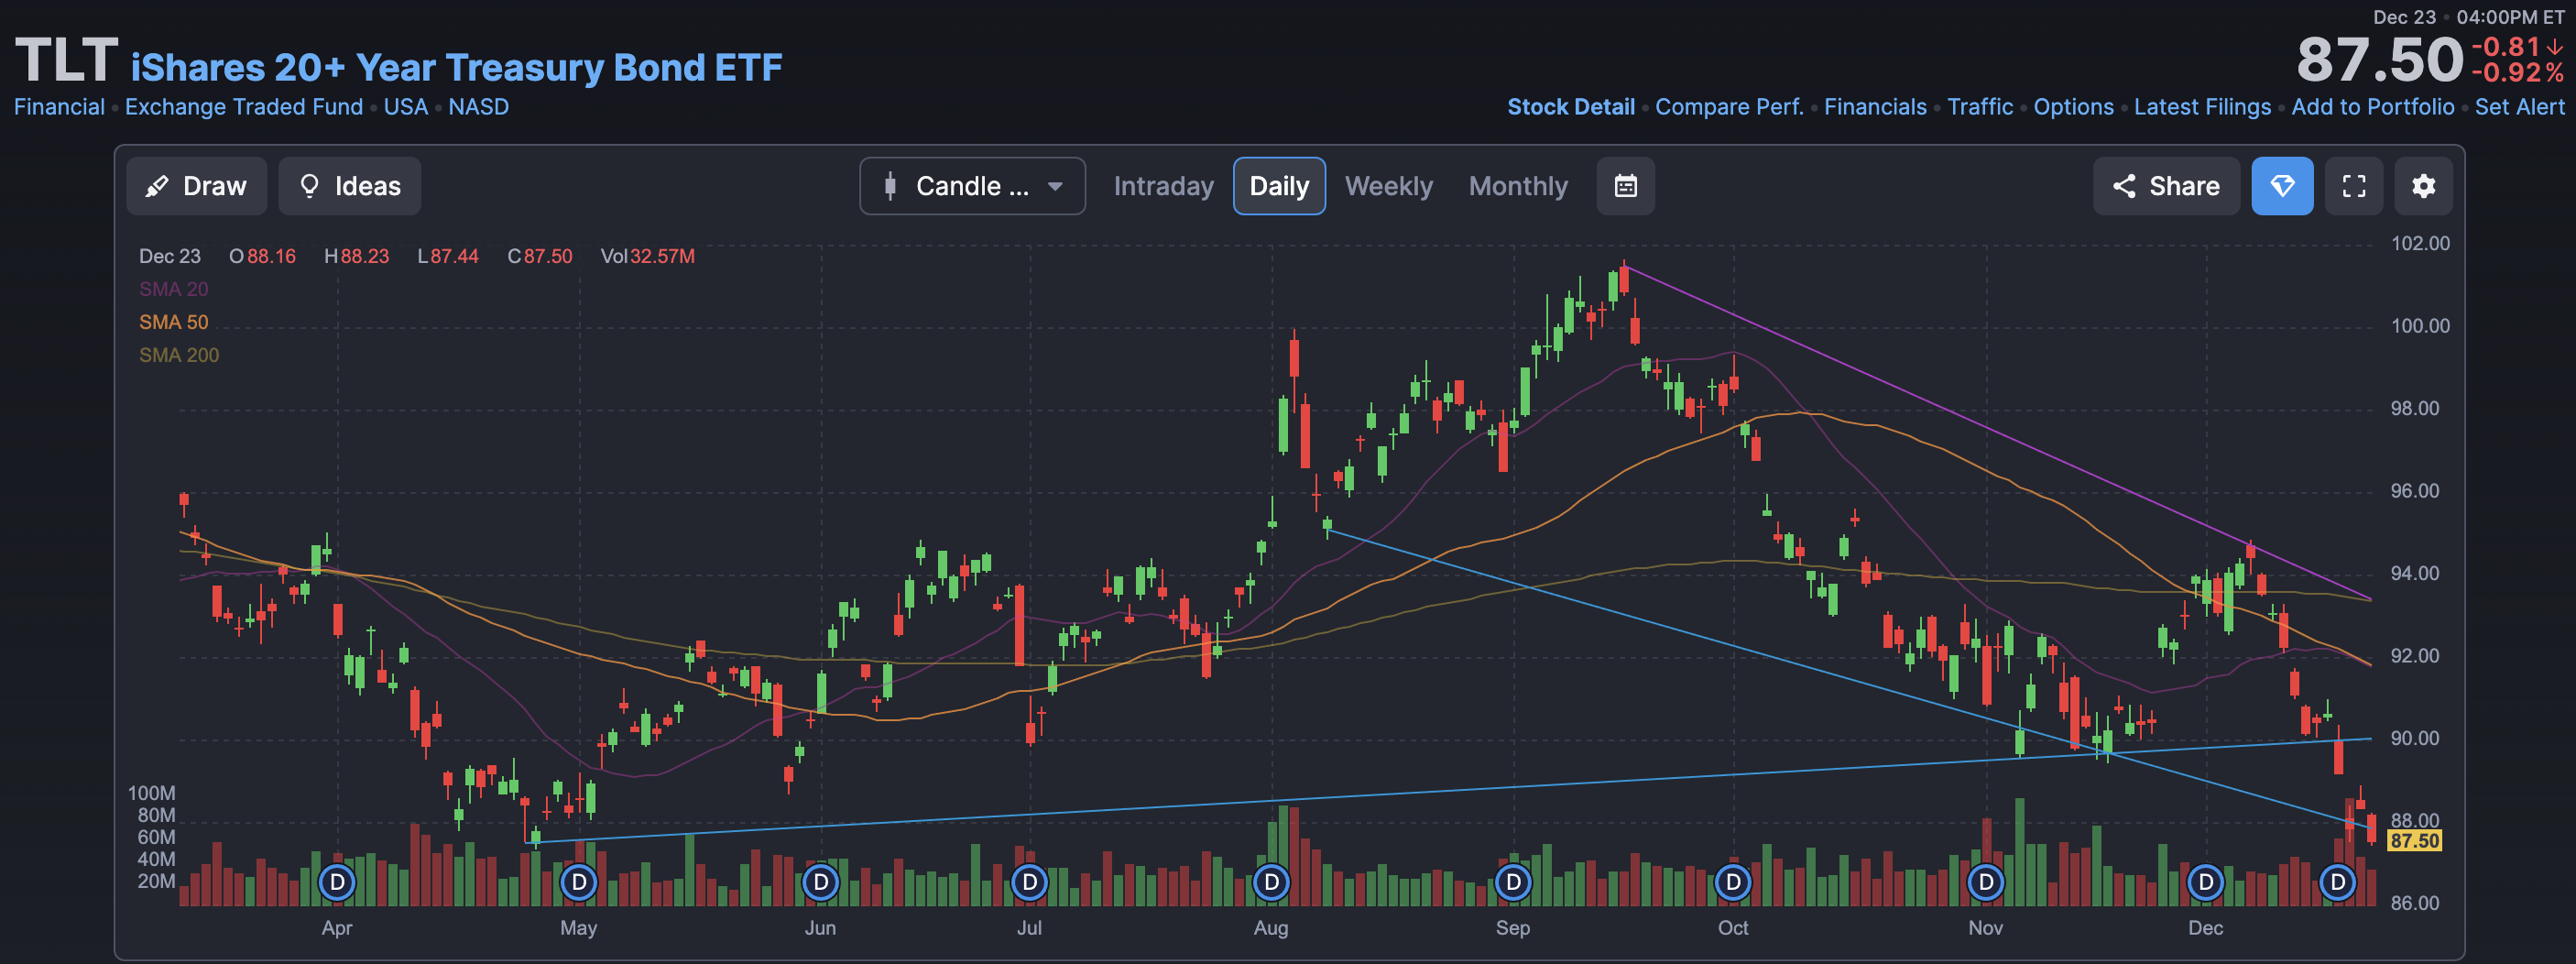
Task: Click the dividend marker above May
Action: pos(578,882)
